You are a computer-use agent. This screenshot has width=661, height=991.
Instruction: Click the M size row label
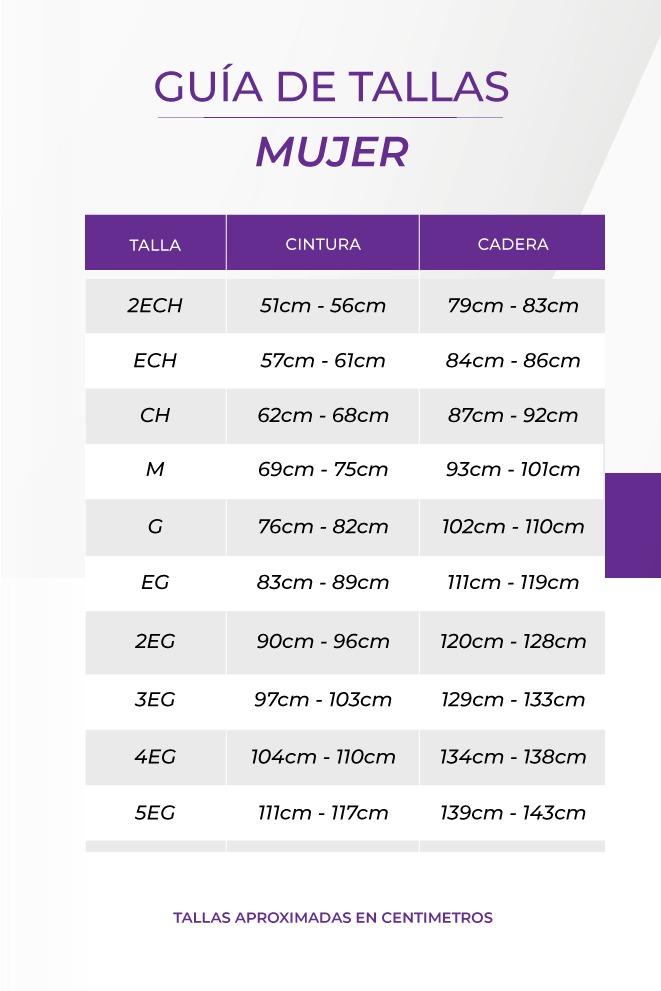(x=155, y=469)
